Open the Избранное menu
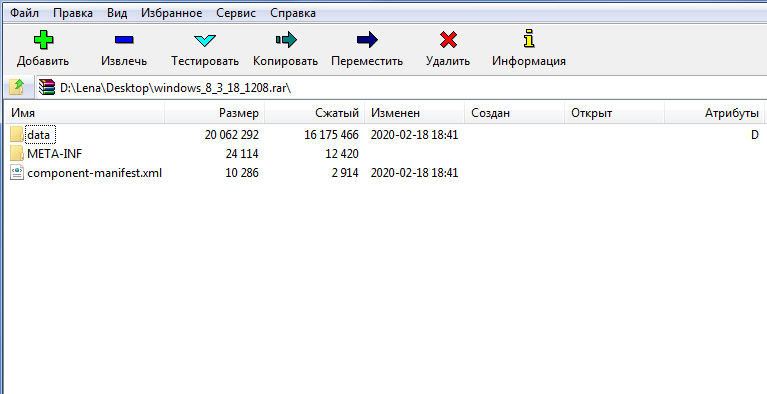Viewport: 767px width, 394px height. coord(172,13)
